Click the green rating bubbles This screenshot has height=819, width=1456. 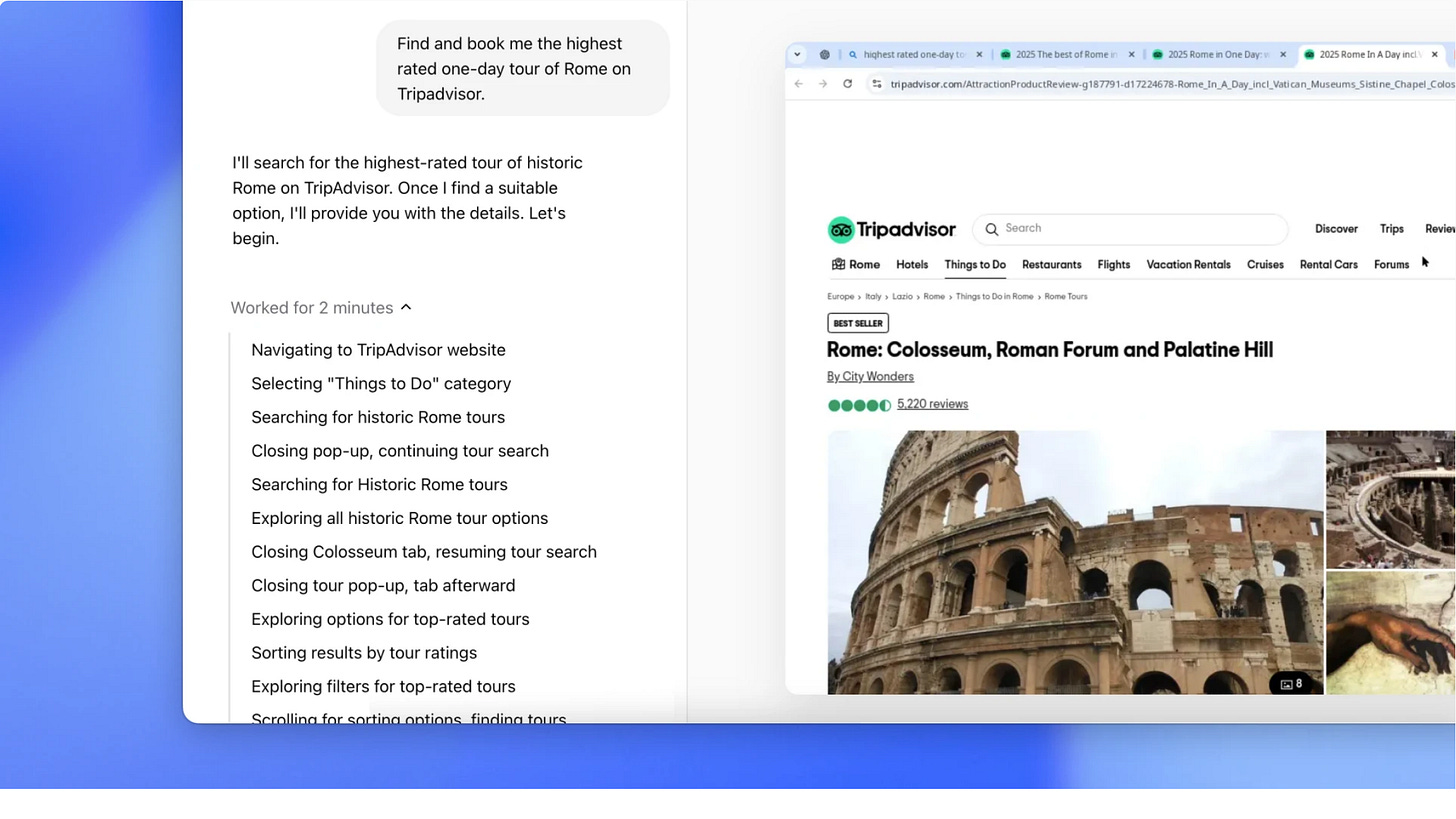(859, 405)
